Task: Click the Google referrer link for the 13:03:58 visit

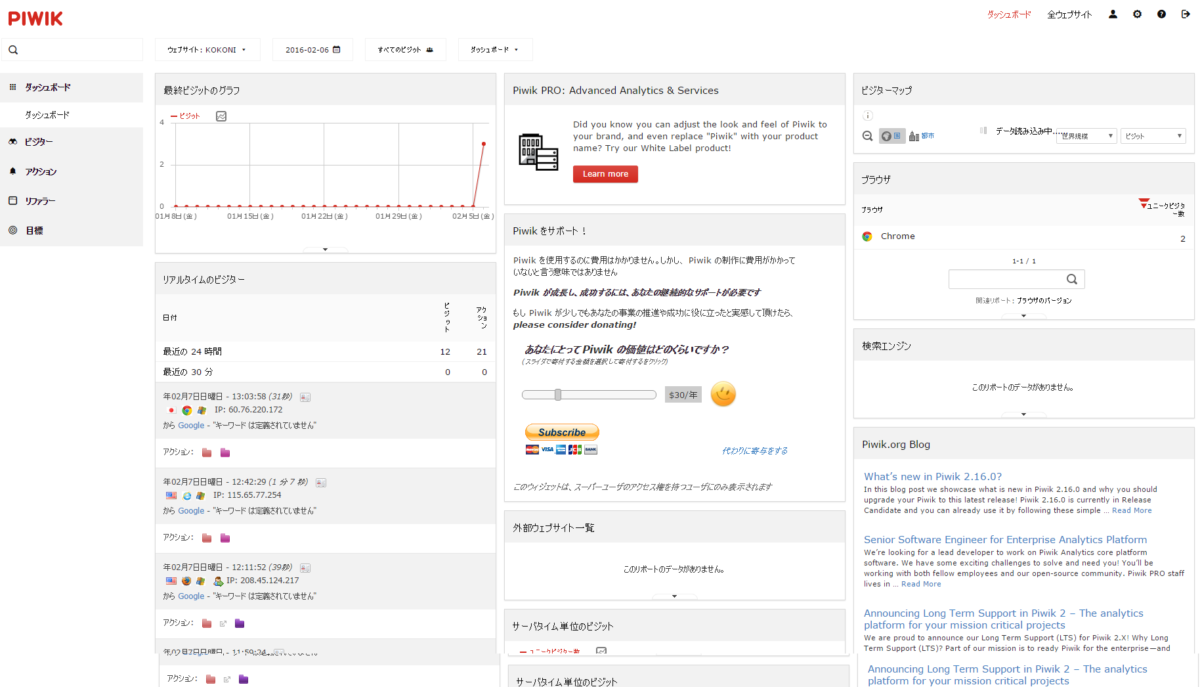Action: (191, 425)
